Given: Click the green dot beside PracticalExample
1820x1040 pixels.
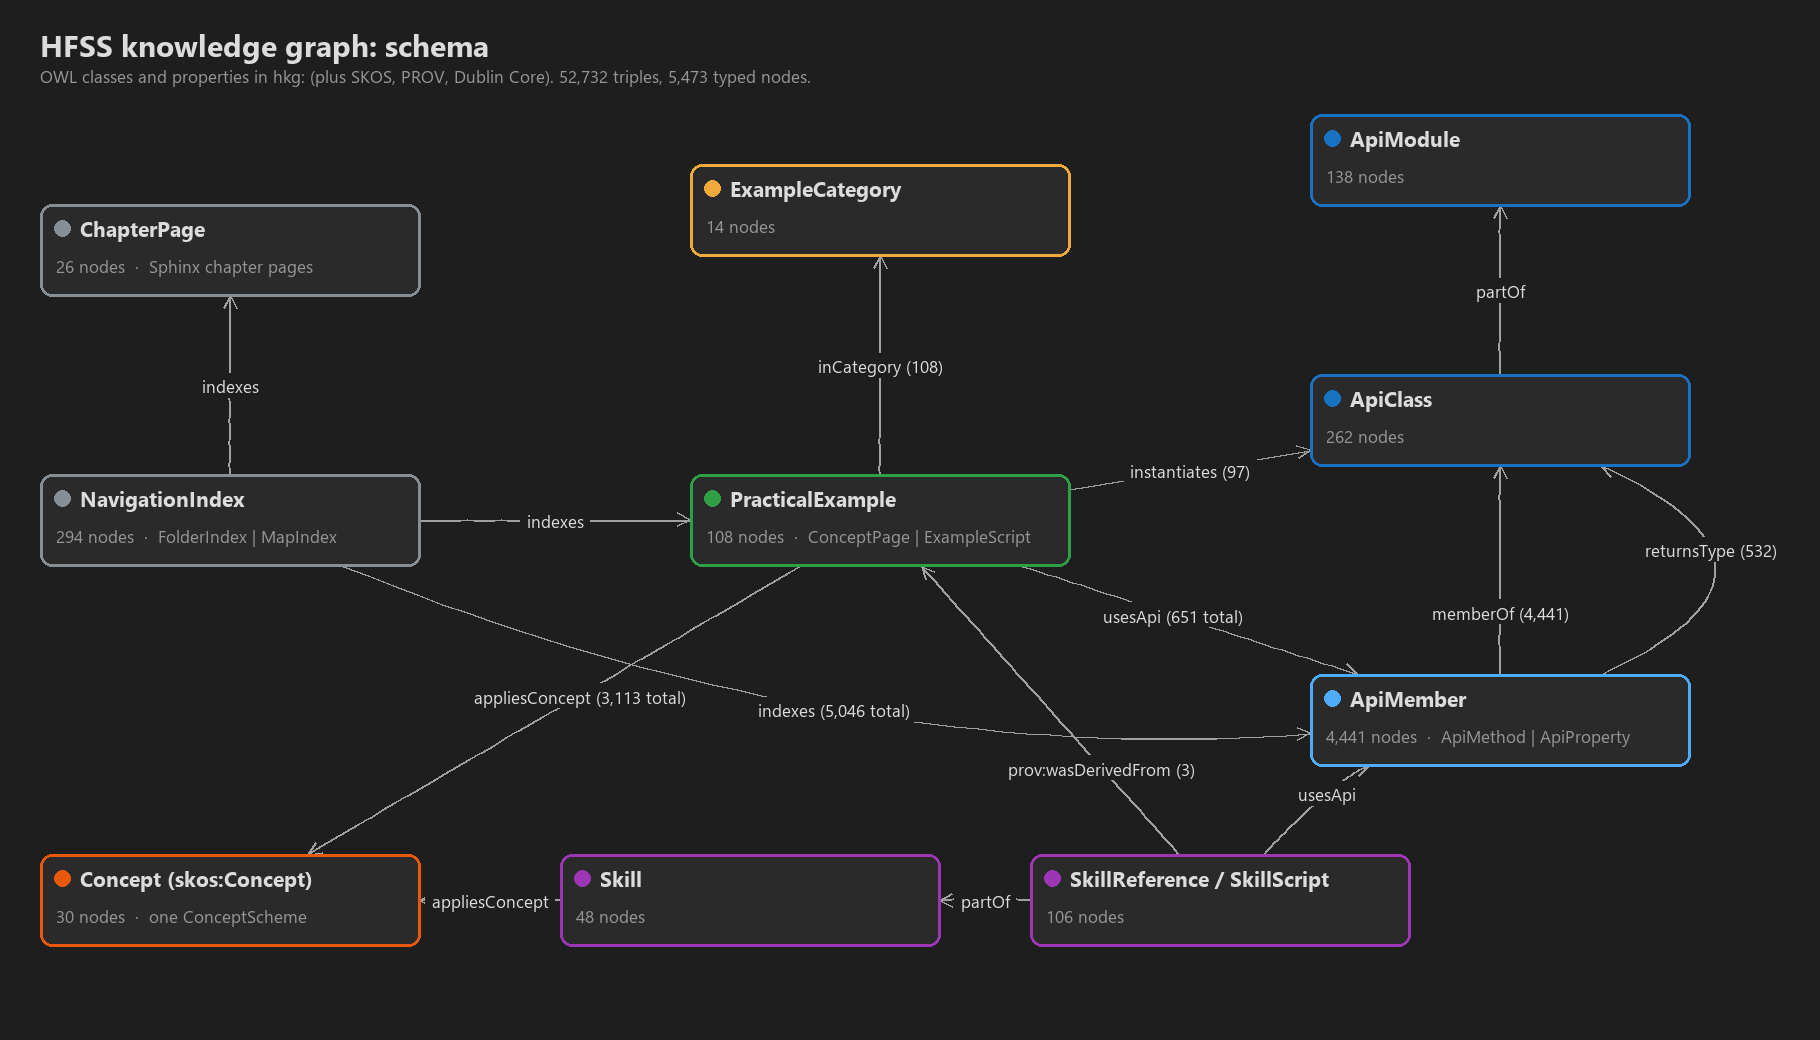Looking at the screenshot, I should (x=712, y=499).
